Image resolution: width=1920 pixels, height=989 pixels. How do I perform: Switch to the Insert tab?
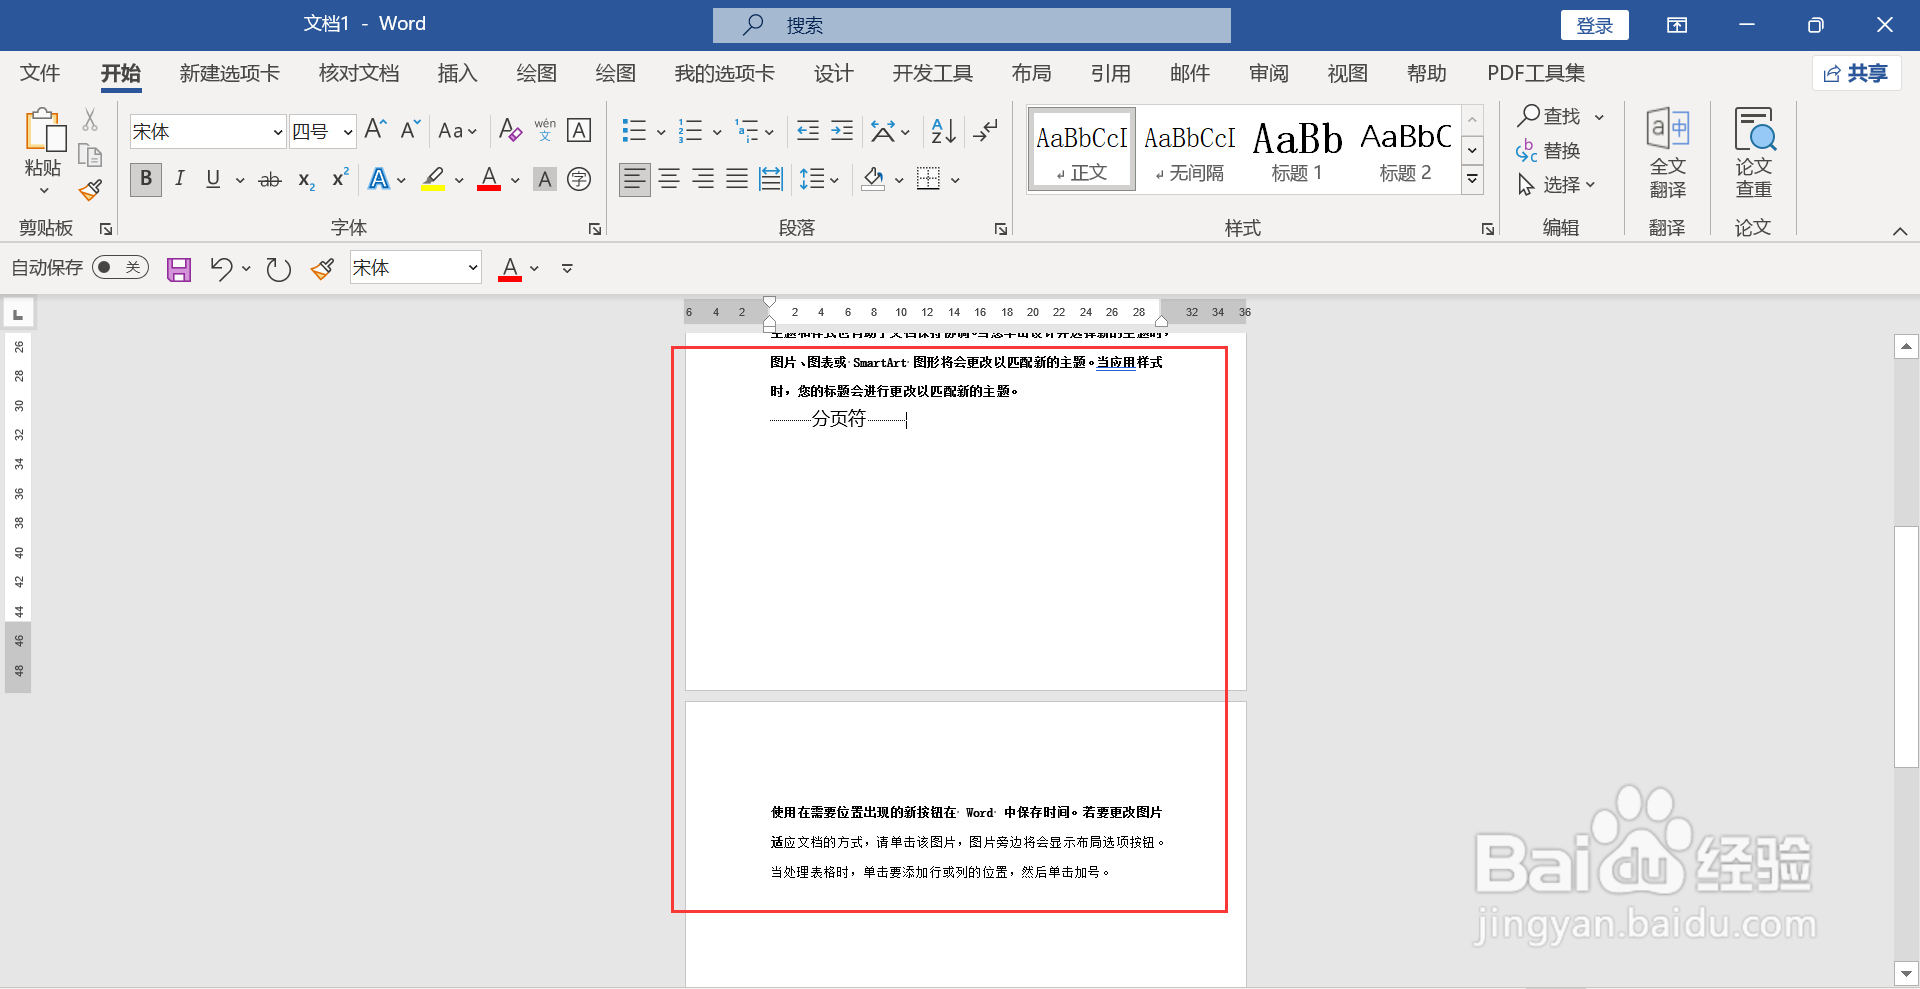click(x=458, y=73)
